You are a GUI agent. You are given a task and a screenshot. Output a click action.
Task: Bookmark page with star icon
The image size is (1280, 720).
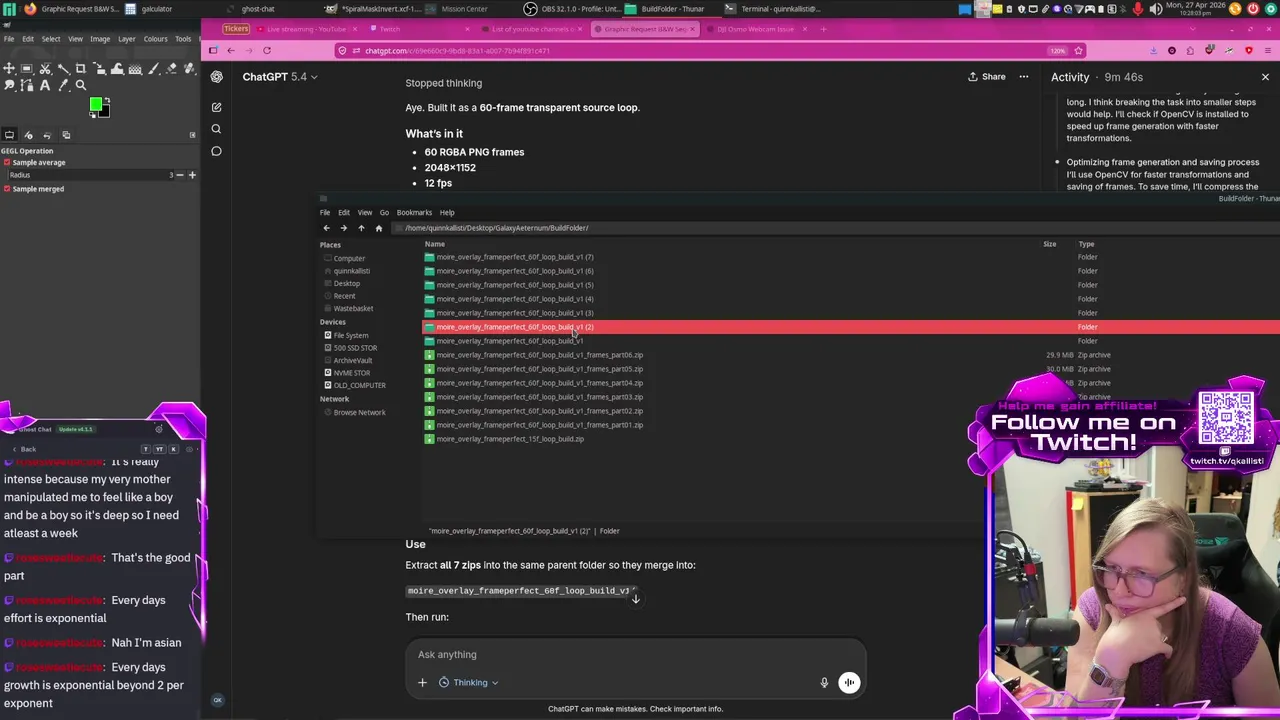click(1079, 50)
